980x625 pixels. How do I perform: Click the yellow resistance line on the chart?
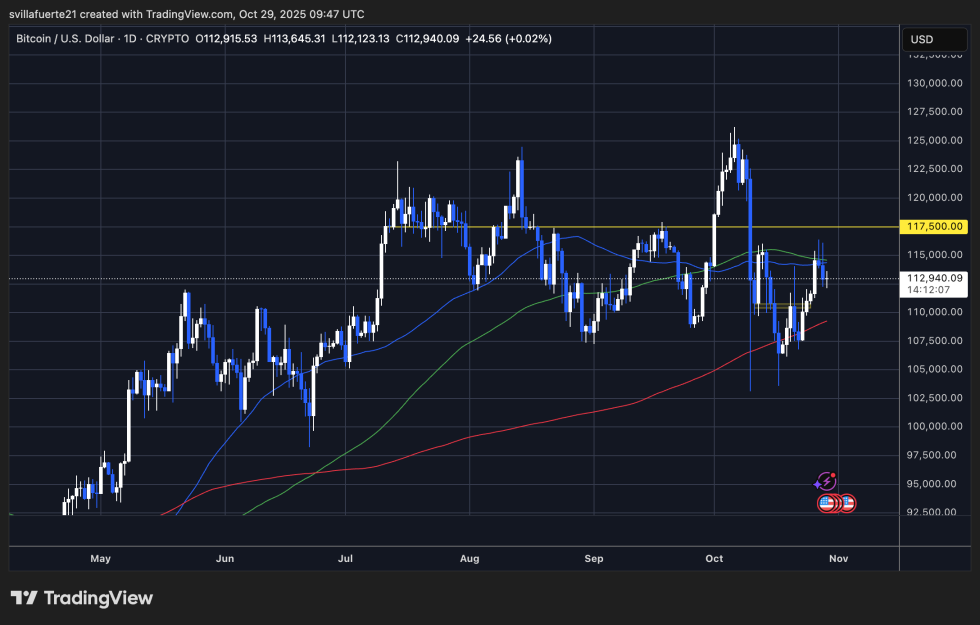(x=600, y=227)
